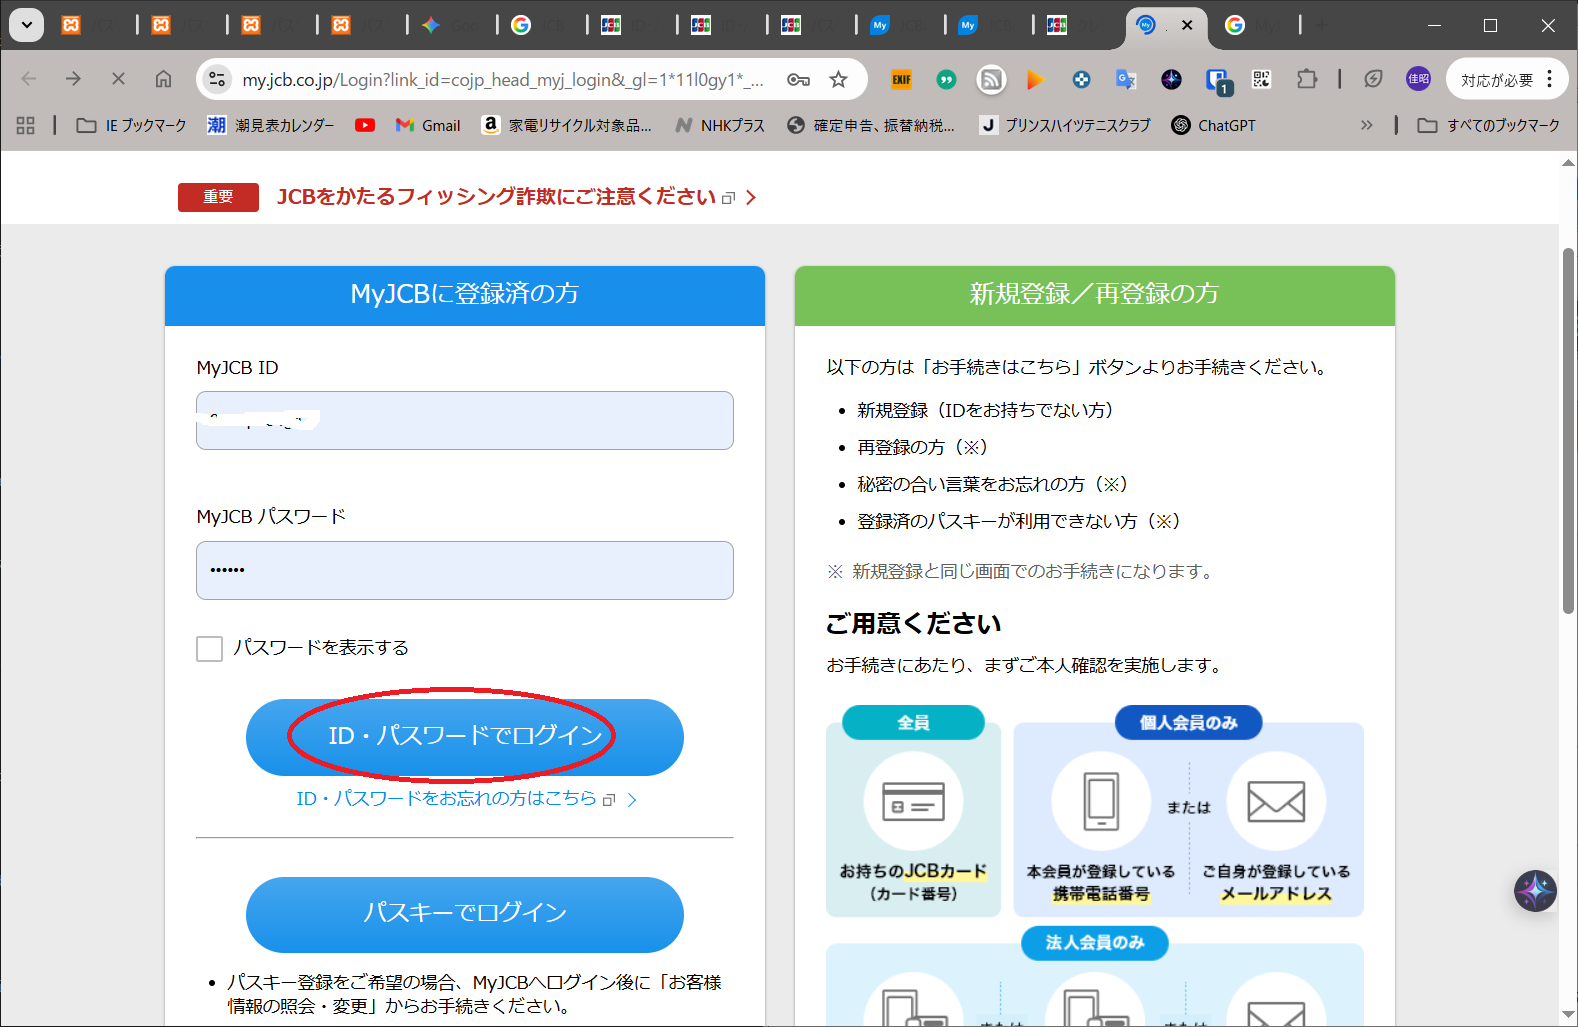Switch to the first XAMPP tab
The height and width of the screenshot is (1027, 1578).
(71, 25)
